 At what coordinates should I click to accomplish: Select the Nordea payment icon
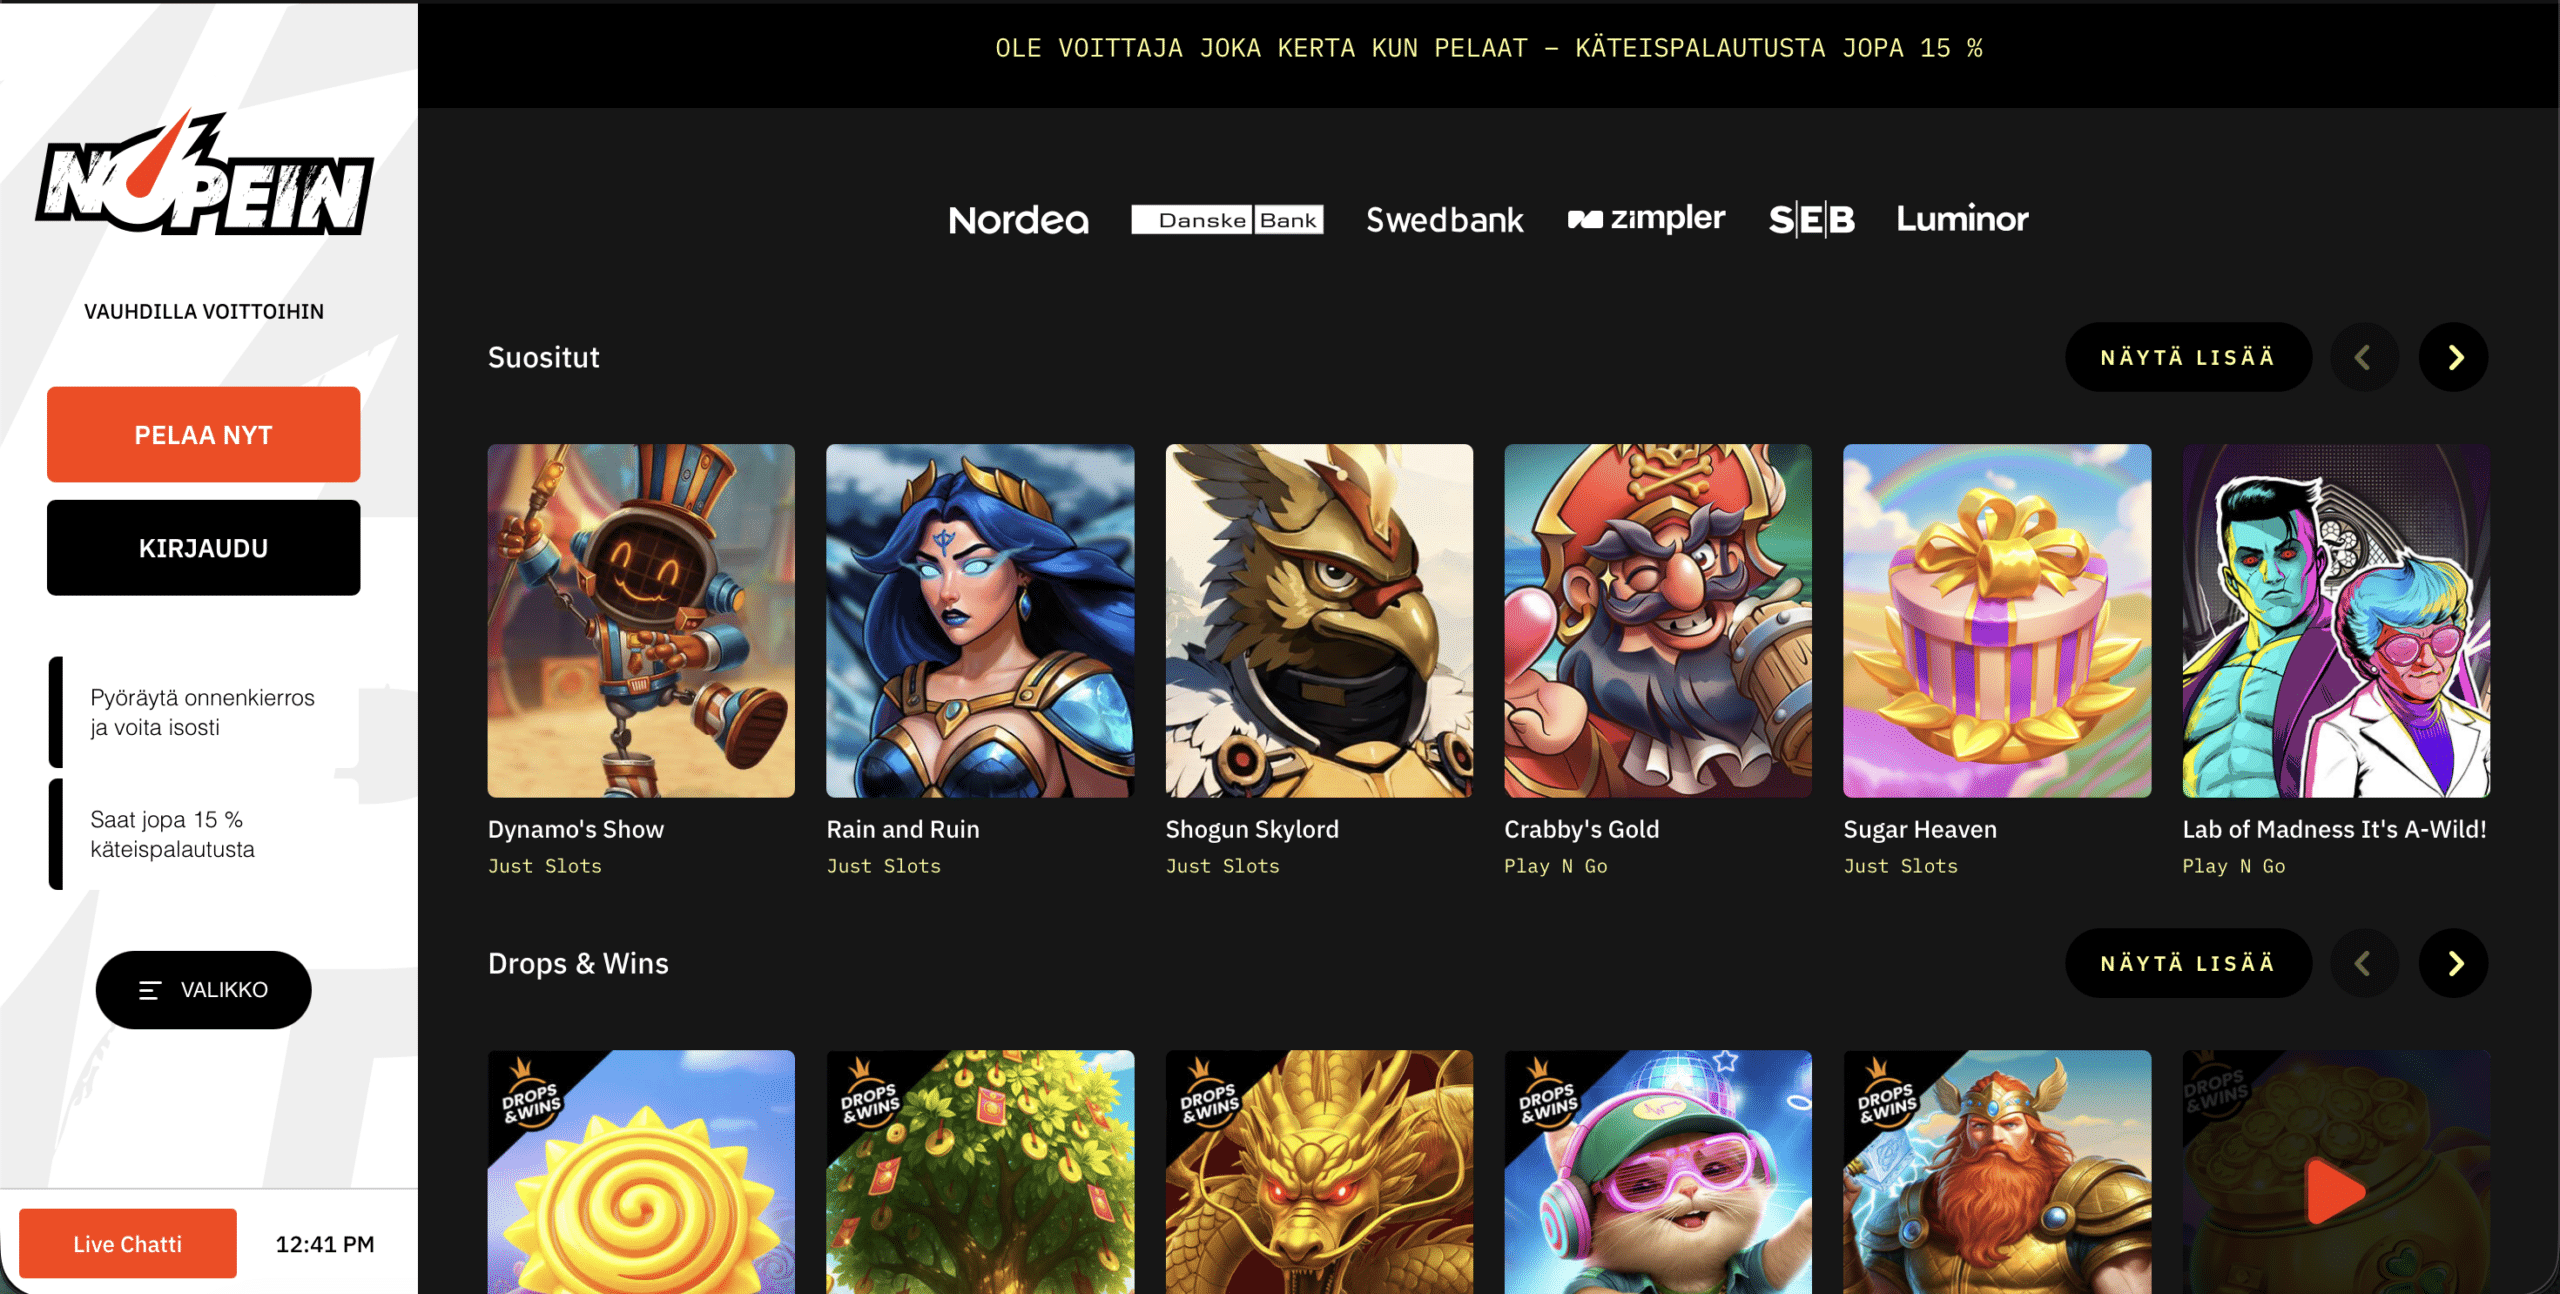coord(1019,221)
